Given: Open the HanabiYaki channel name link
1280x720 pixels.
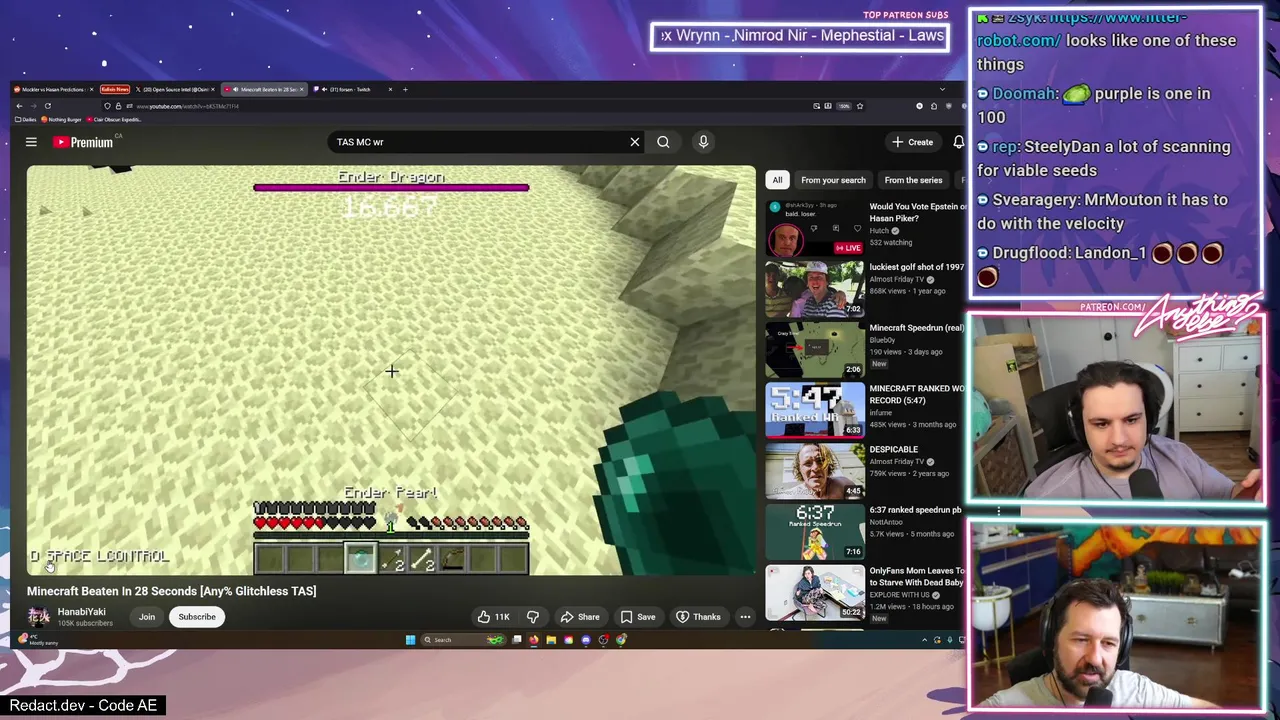Looking at the screenshot, I should (x=81, y=612).
